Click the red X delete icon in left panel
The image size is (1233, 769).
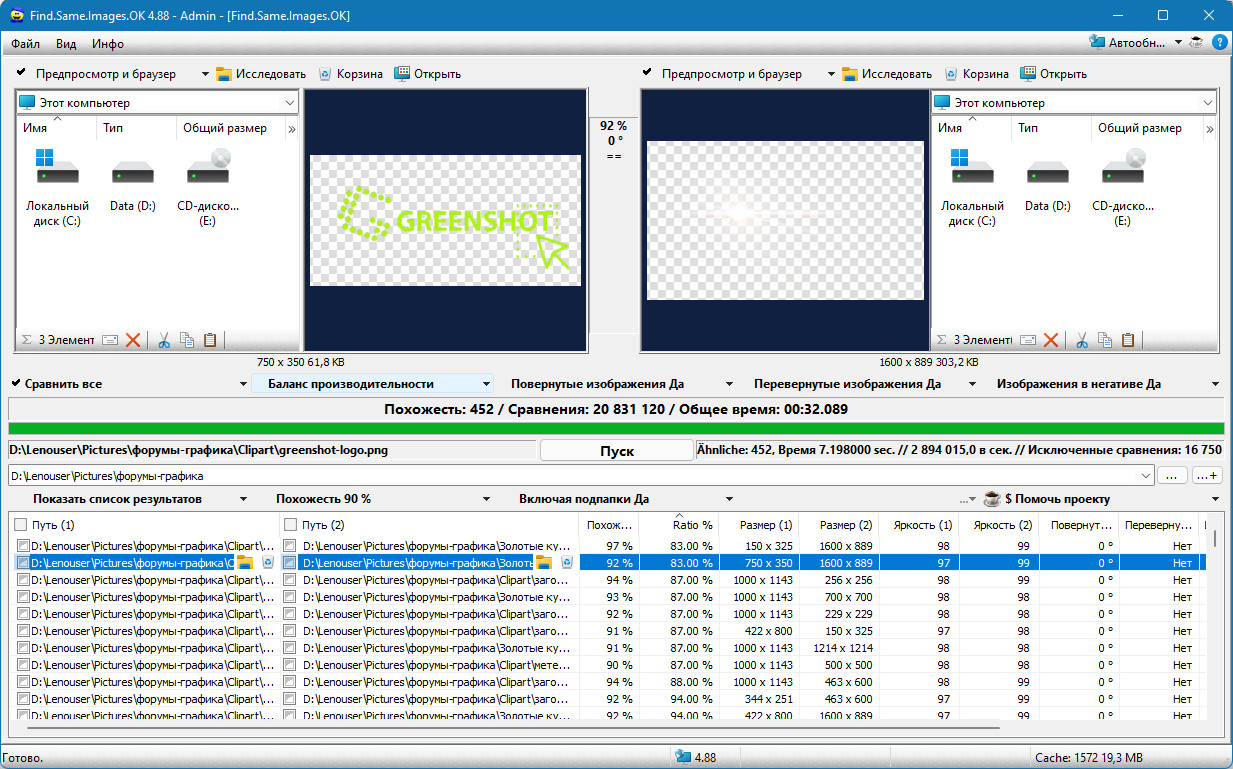pyautogui.click(x=133, y=340)
